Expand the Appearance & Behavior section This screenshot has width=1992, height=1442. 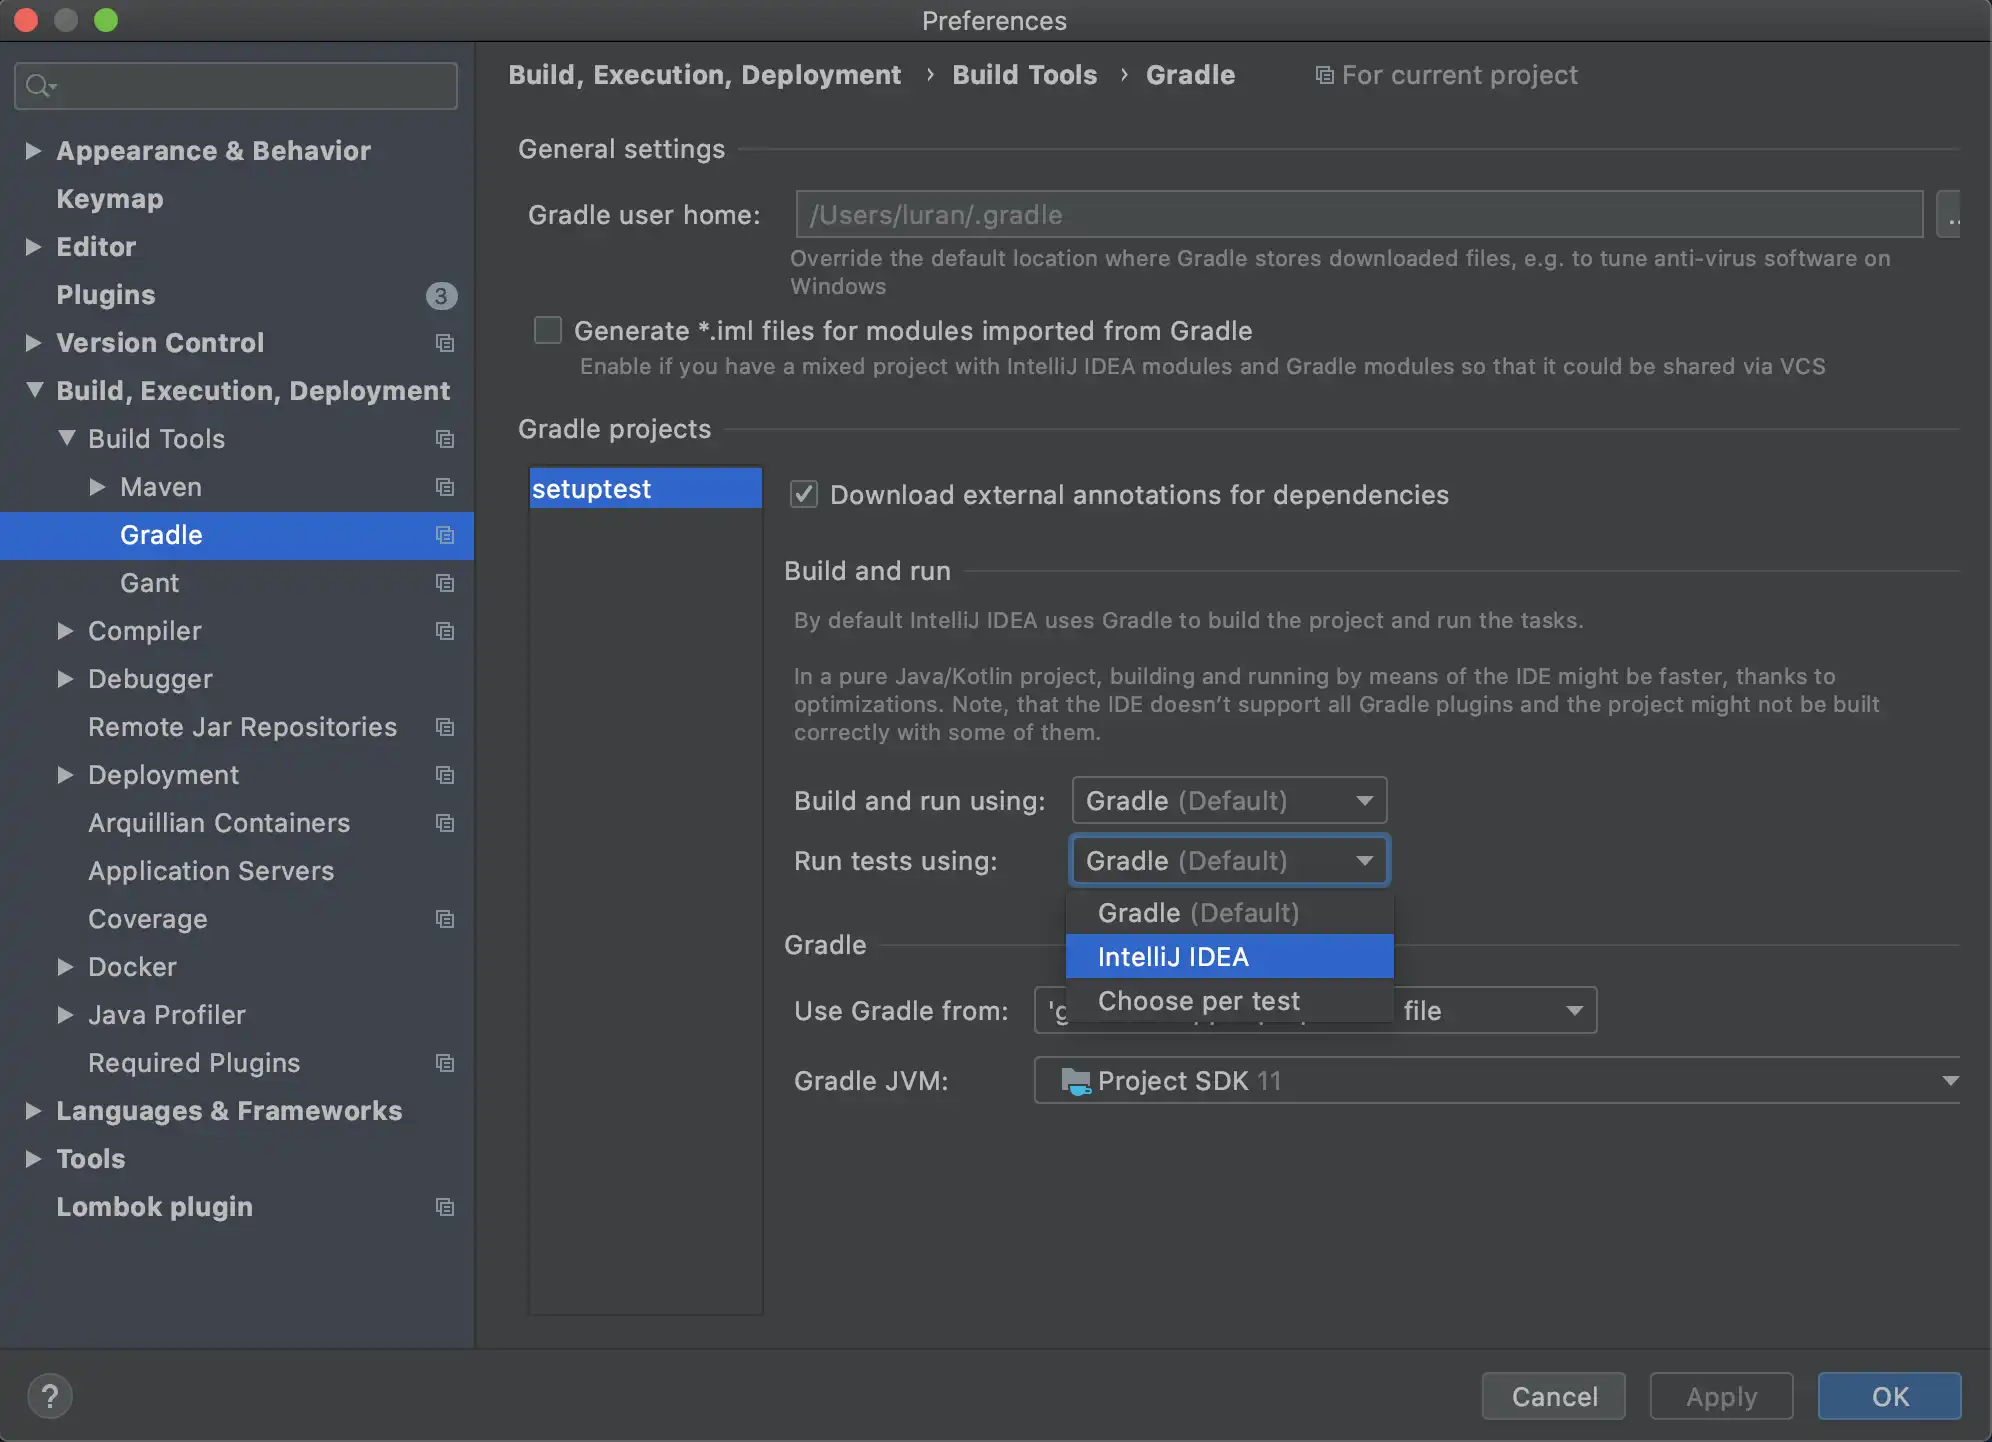click(33, 151)
